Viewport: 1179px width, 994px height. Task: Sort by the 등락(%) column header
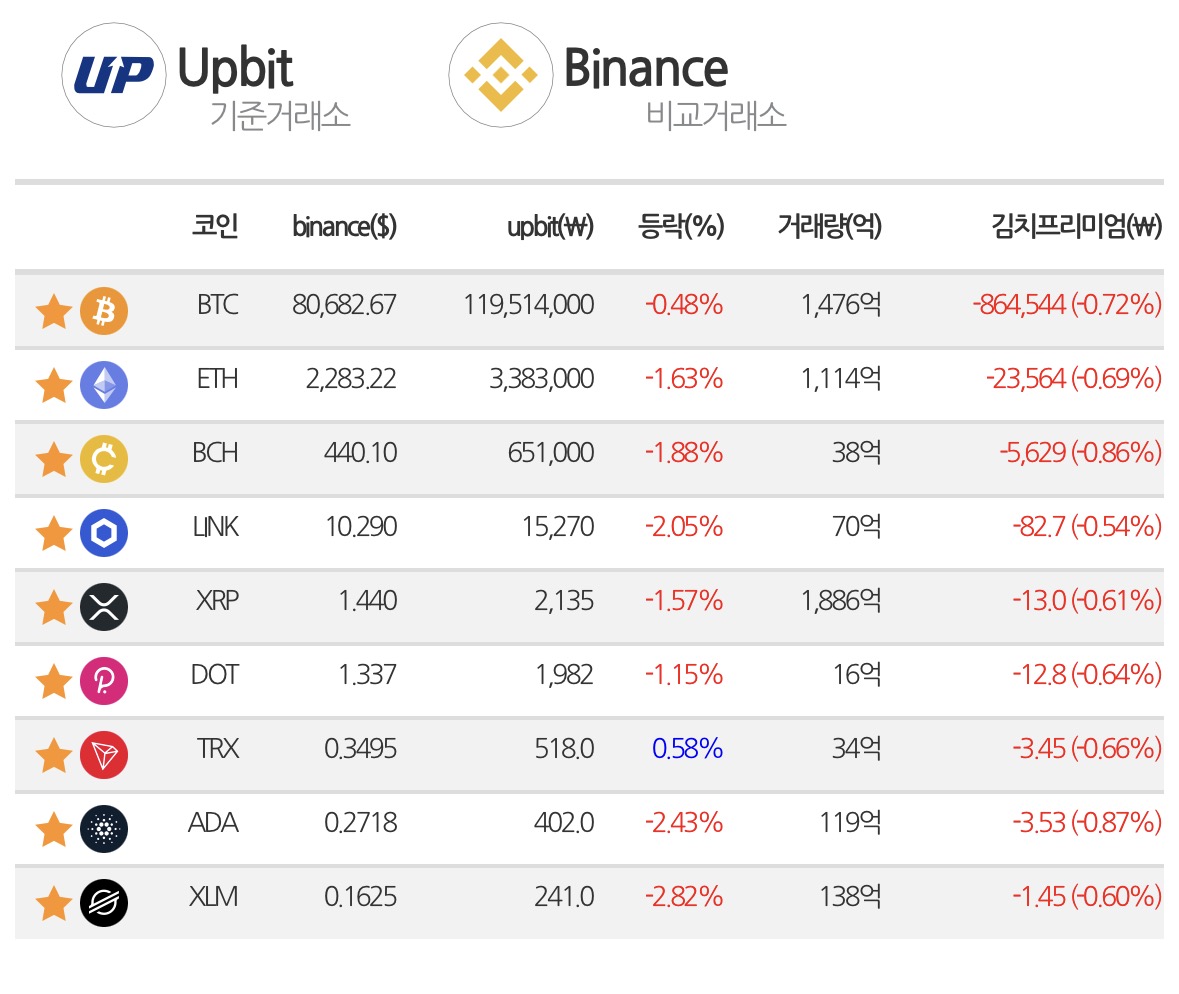click(x=681, y=226)
